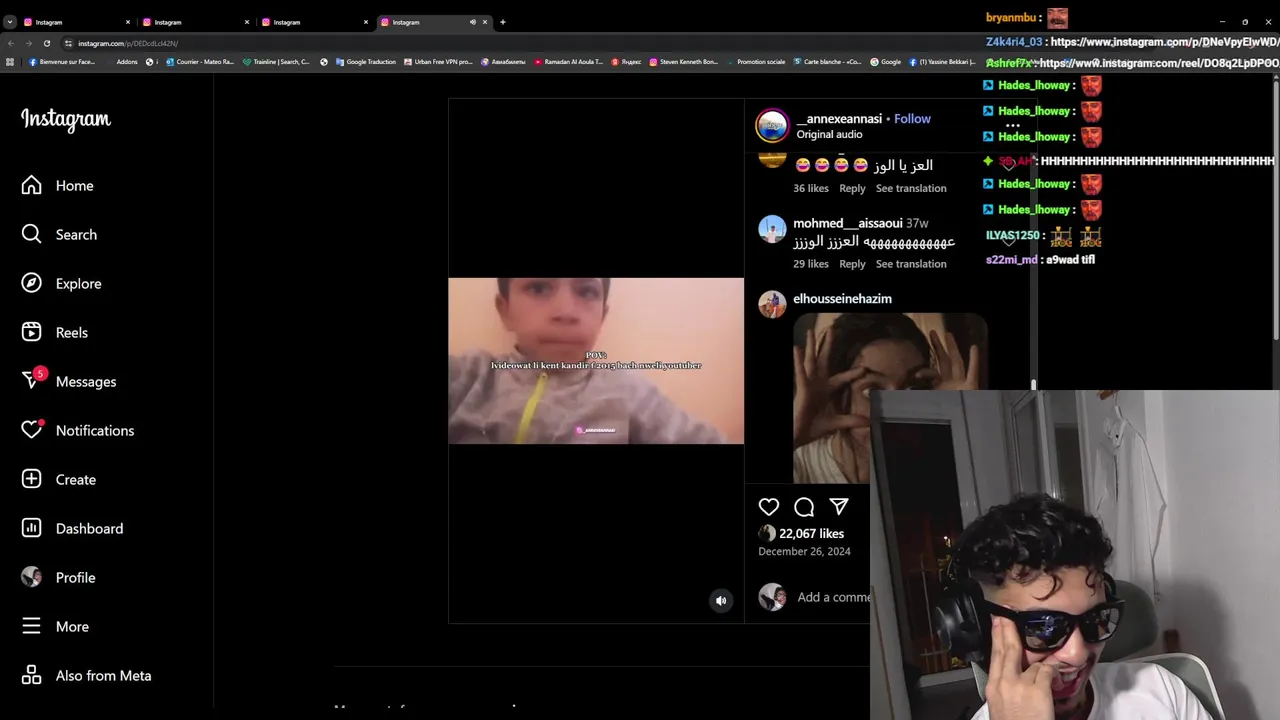
Task: Unmute the video with the speaker icon
Action: 721,601
